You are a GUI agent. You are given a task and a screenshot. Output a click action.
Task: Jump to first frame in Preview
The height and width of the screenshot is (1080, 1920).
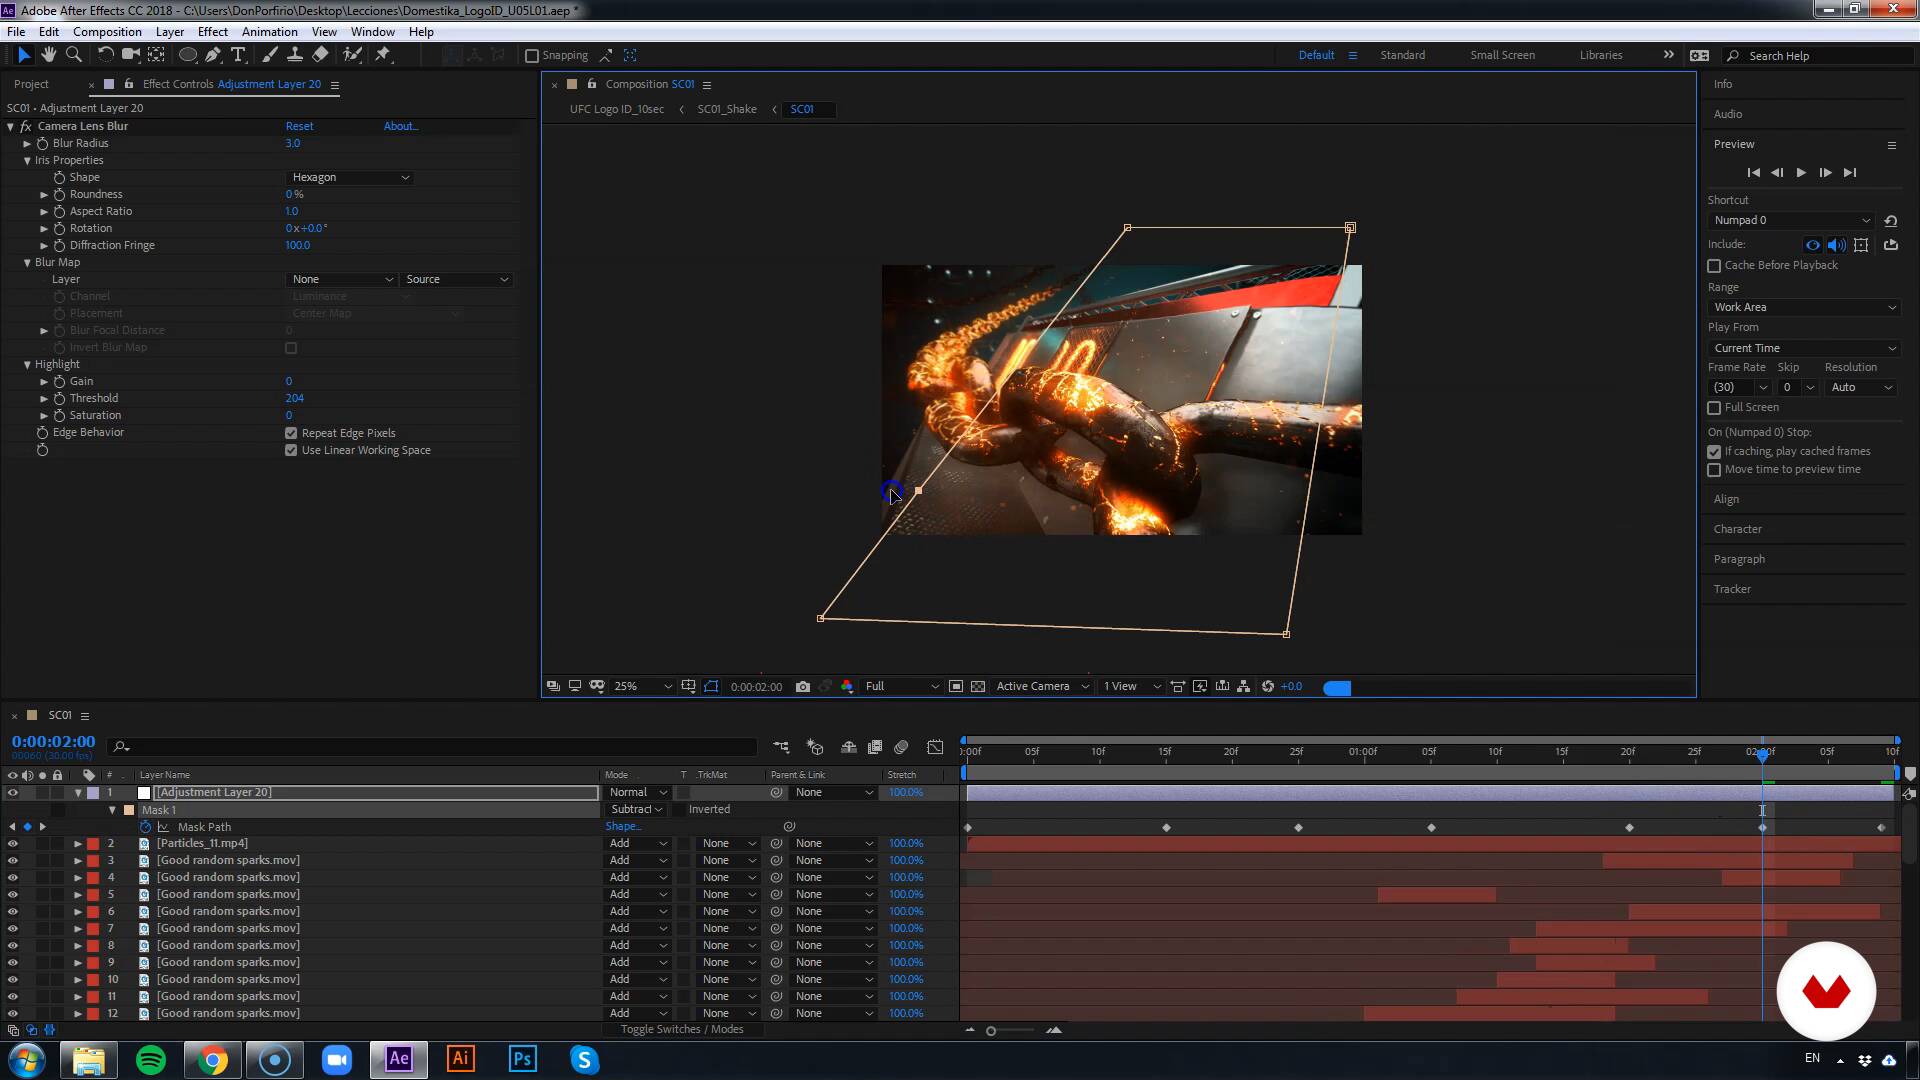click(x=1753, y=173)
